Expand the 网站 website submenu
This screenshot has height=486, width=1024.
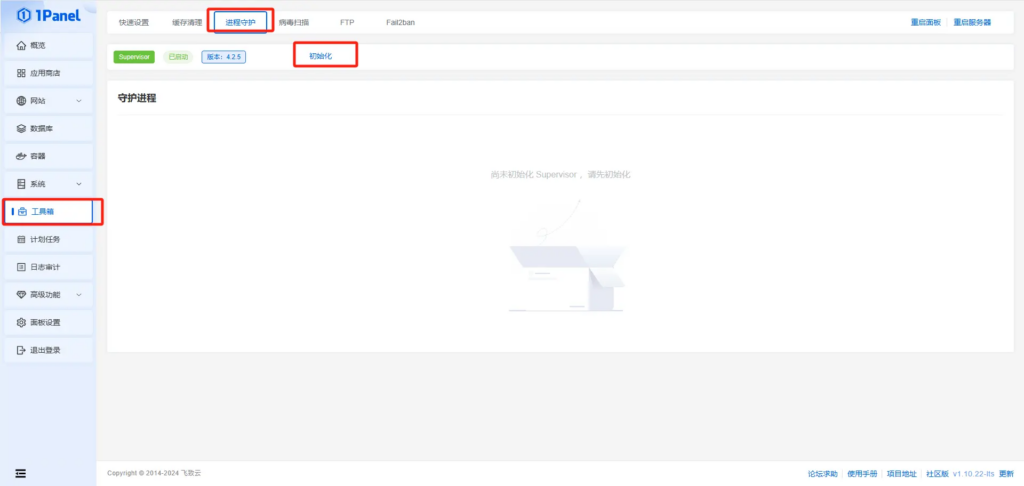(50, 101)
